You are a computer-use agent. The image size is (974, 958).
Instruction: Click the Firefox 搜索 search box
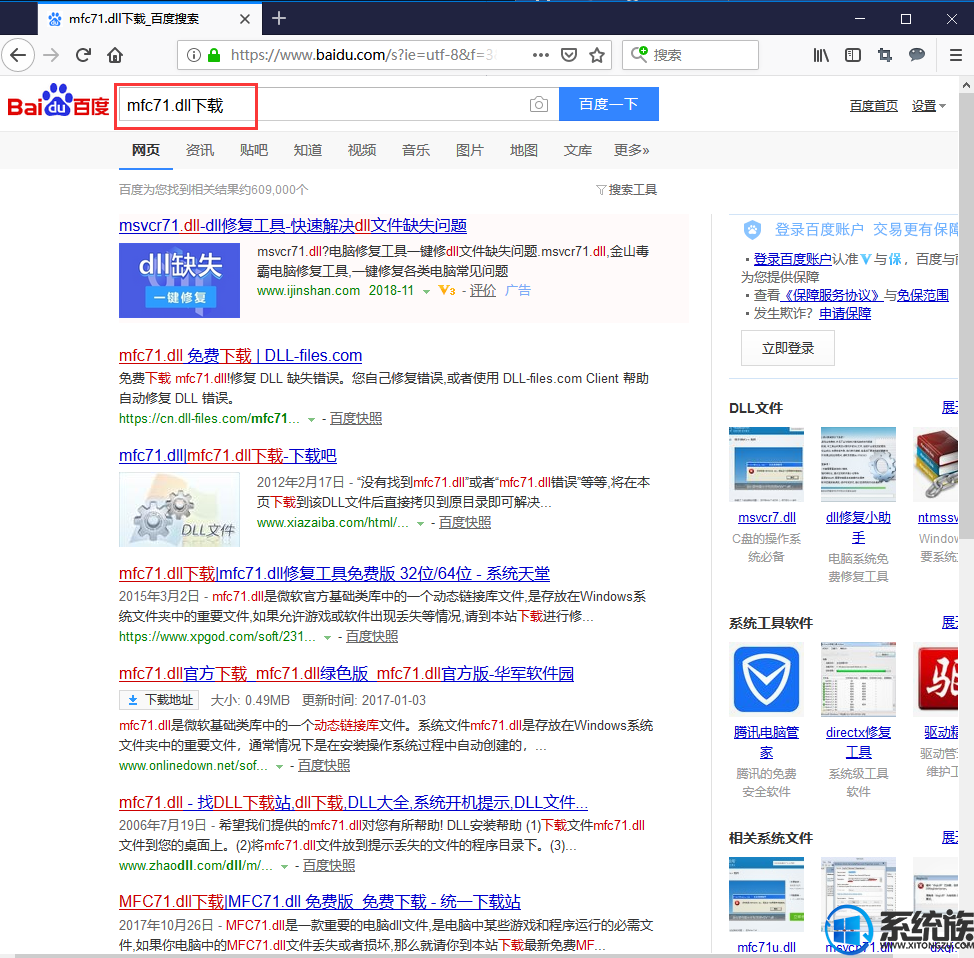coord(690,55)
